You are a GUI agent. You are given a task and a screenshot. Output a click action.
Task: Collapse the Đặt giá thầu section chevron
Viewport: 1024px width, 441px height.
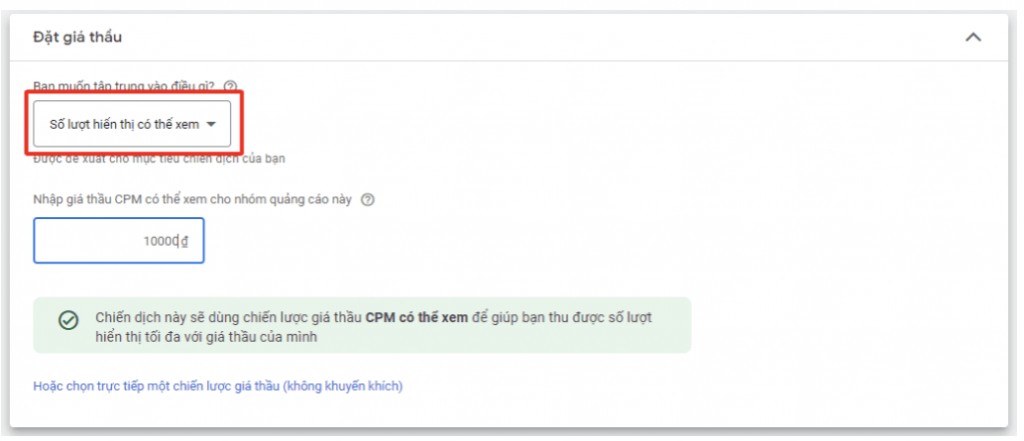(972, 37)
